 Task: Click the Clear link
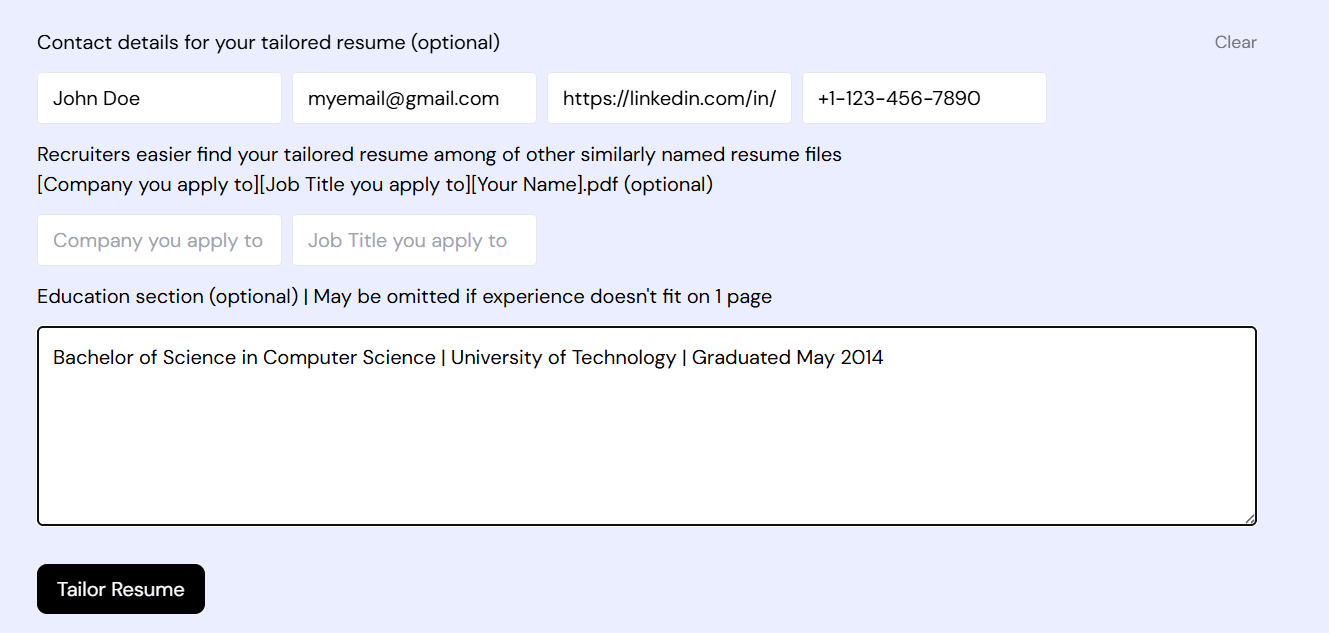coord(1235,42)
